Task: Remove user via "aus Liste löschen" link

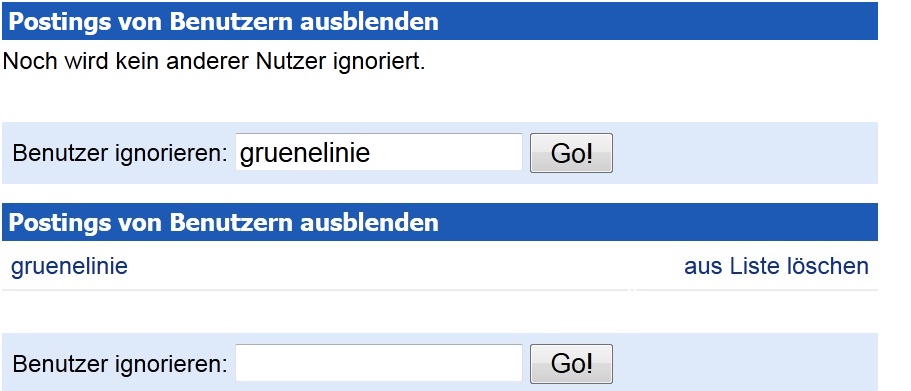Action: (776, 267)
